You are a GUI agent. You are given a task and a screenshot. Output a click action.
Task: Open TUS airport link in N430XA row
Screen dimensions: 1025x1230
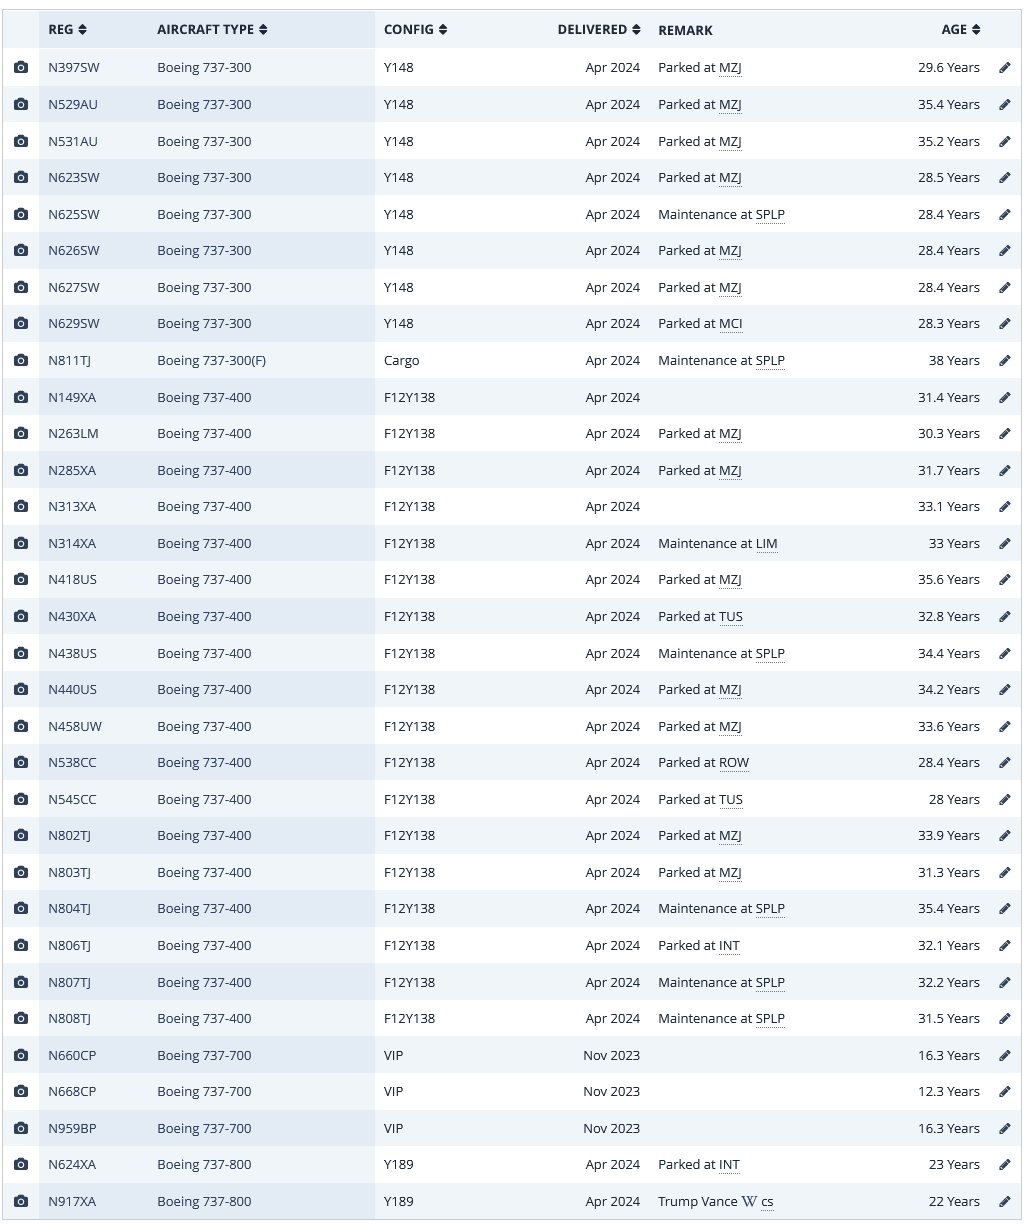tap(731, 616)
